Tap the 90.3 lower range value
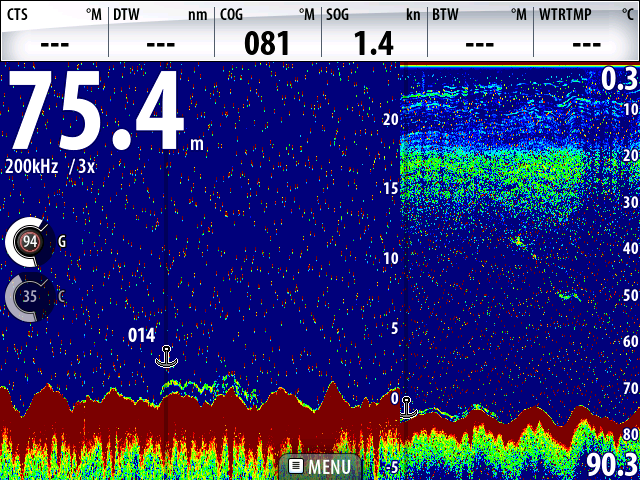This screenshot has height=480, width=640. click(x=612, y=465)
